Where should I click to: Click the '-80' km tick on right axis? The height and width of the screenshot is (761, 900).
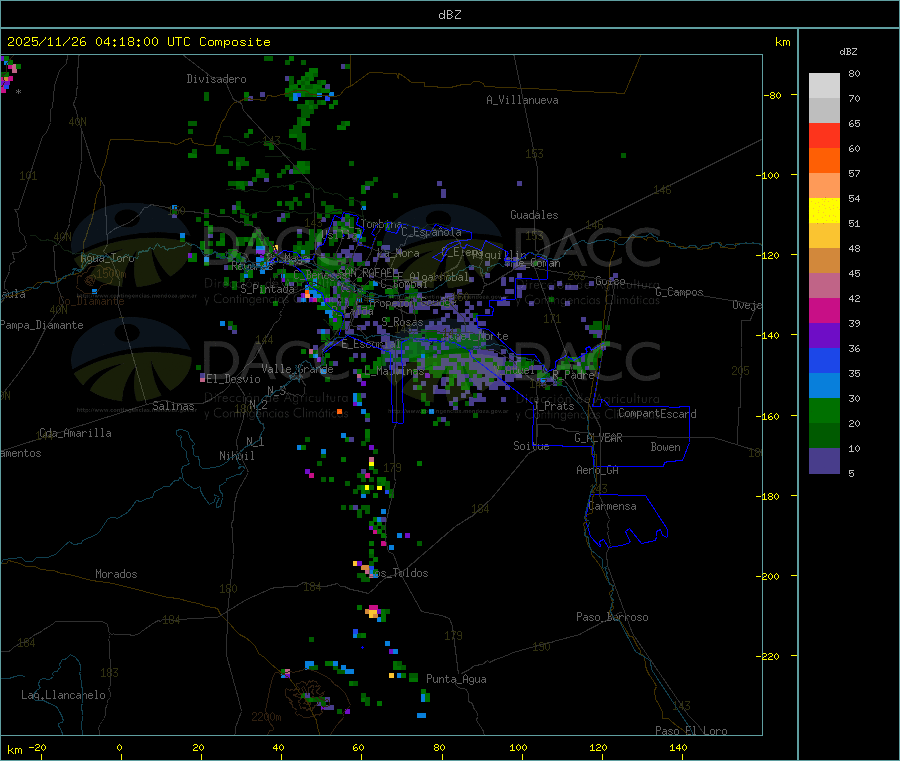(x=773, y=95)
